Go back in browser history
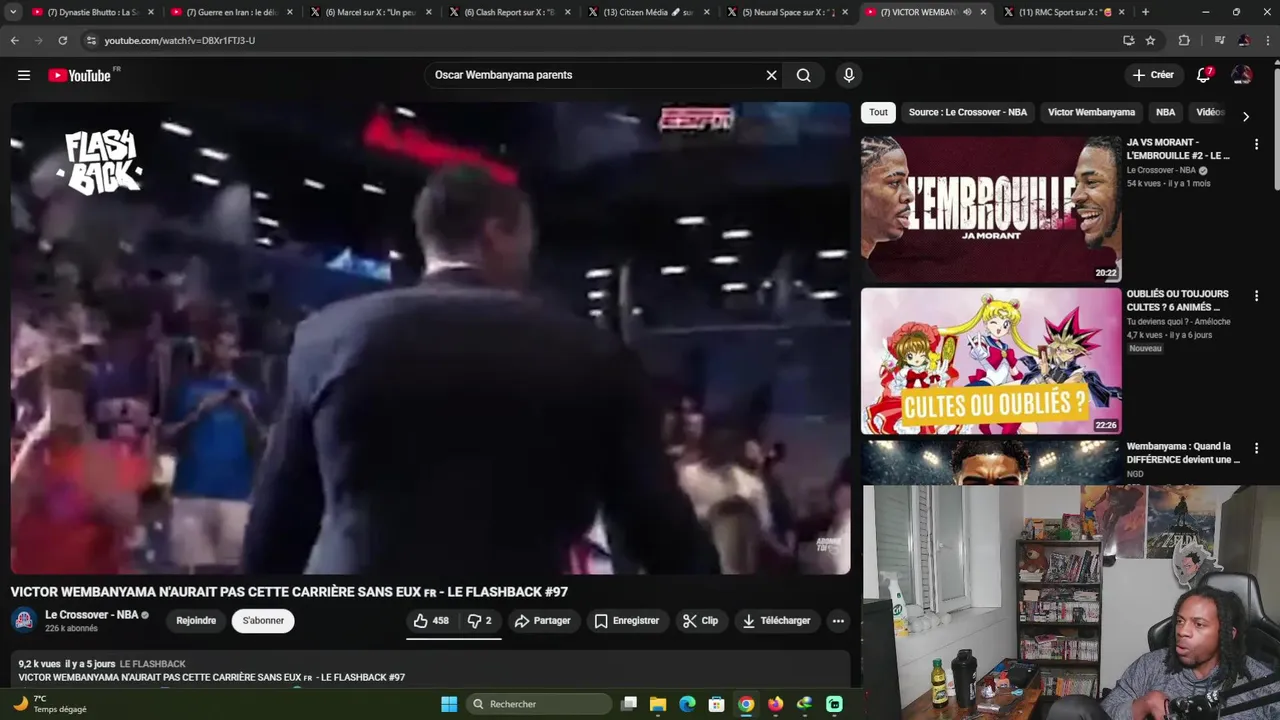Viewport: 1280px width, 720px height. click(x=14, y=40)
